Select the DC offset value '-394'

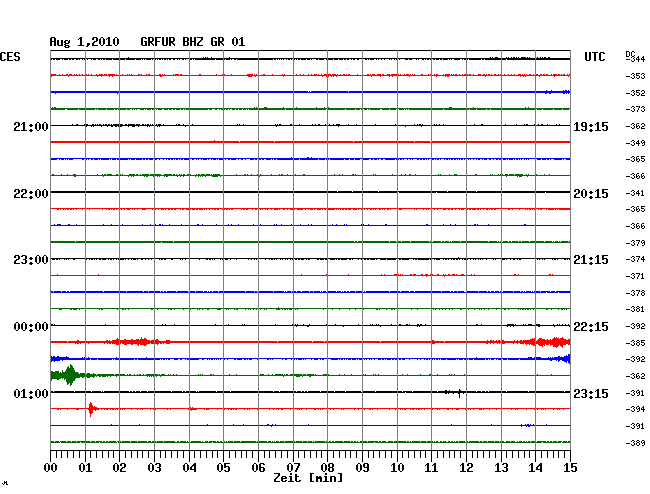click(635, 409)
